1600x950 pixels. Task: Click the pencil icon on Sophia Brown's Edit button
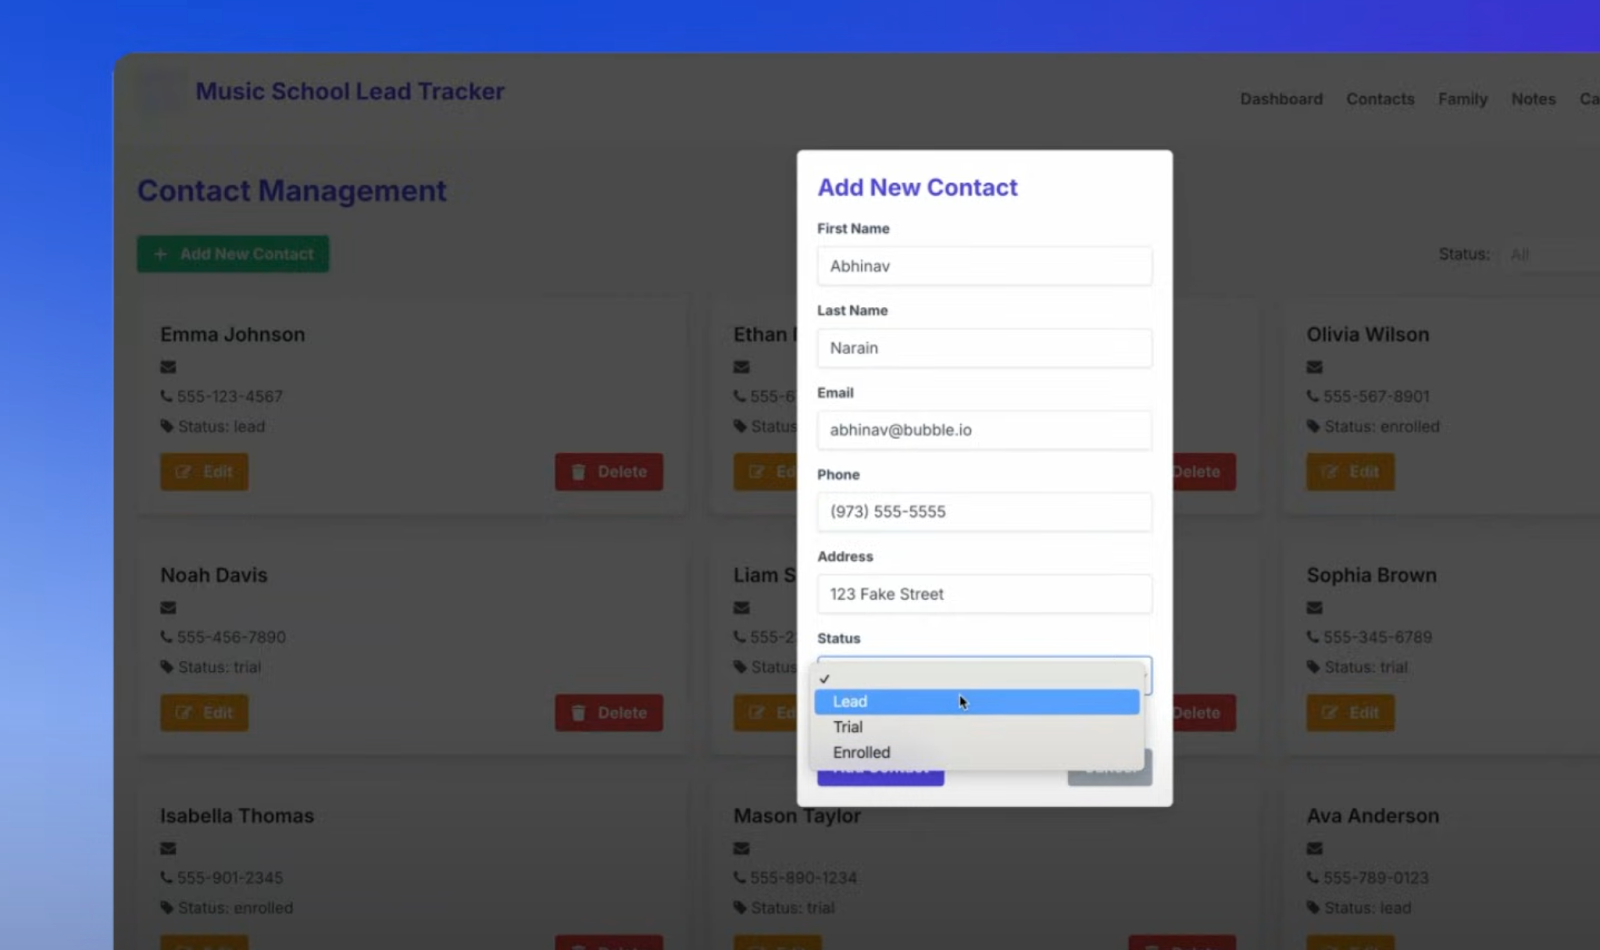[x=1331, y=712]
